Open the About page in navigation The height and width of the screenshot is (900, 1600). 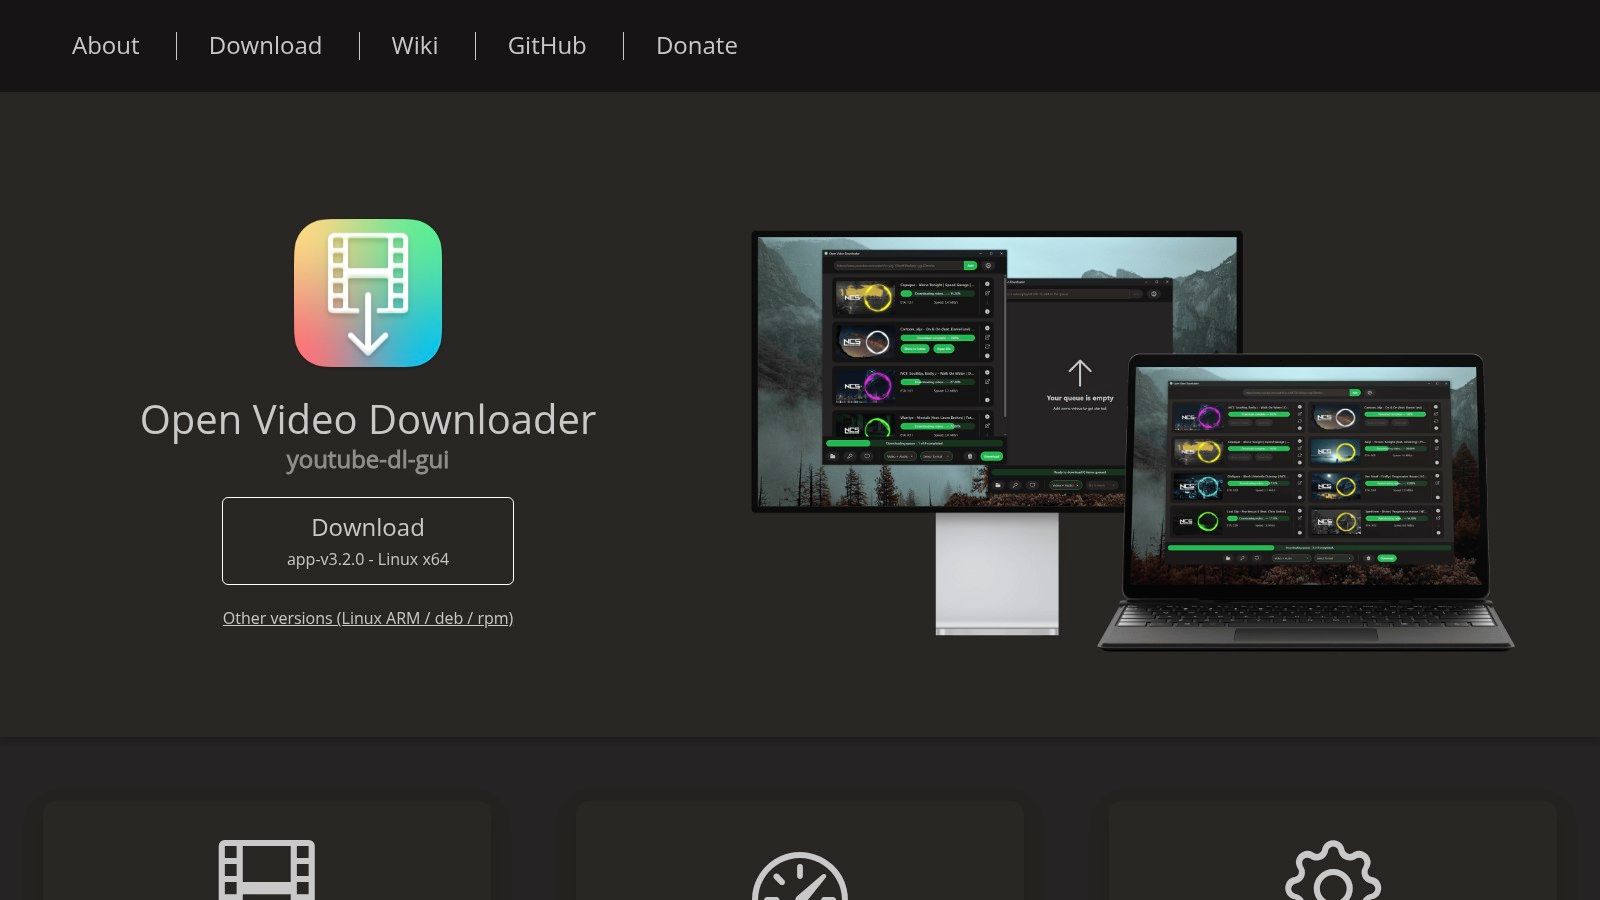[x=105, y=46]
